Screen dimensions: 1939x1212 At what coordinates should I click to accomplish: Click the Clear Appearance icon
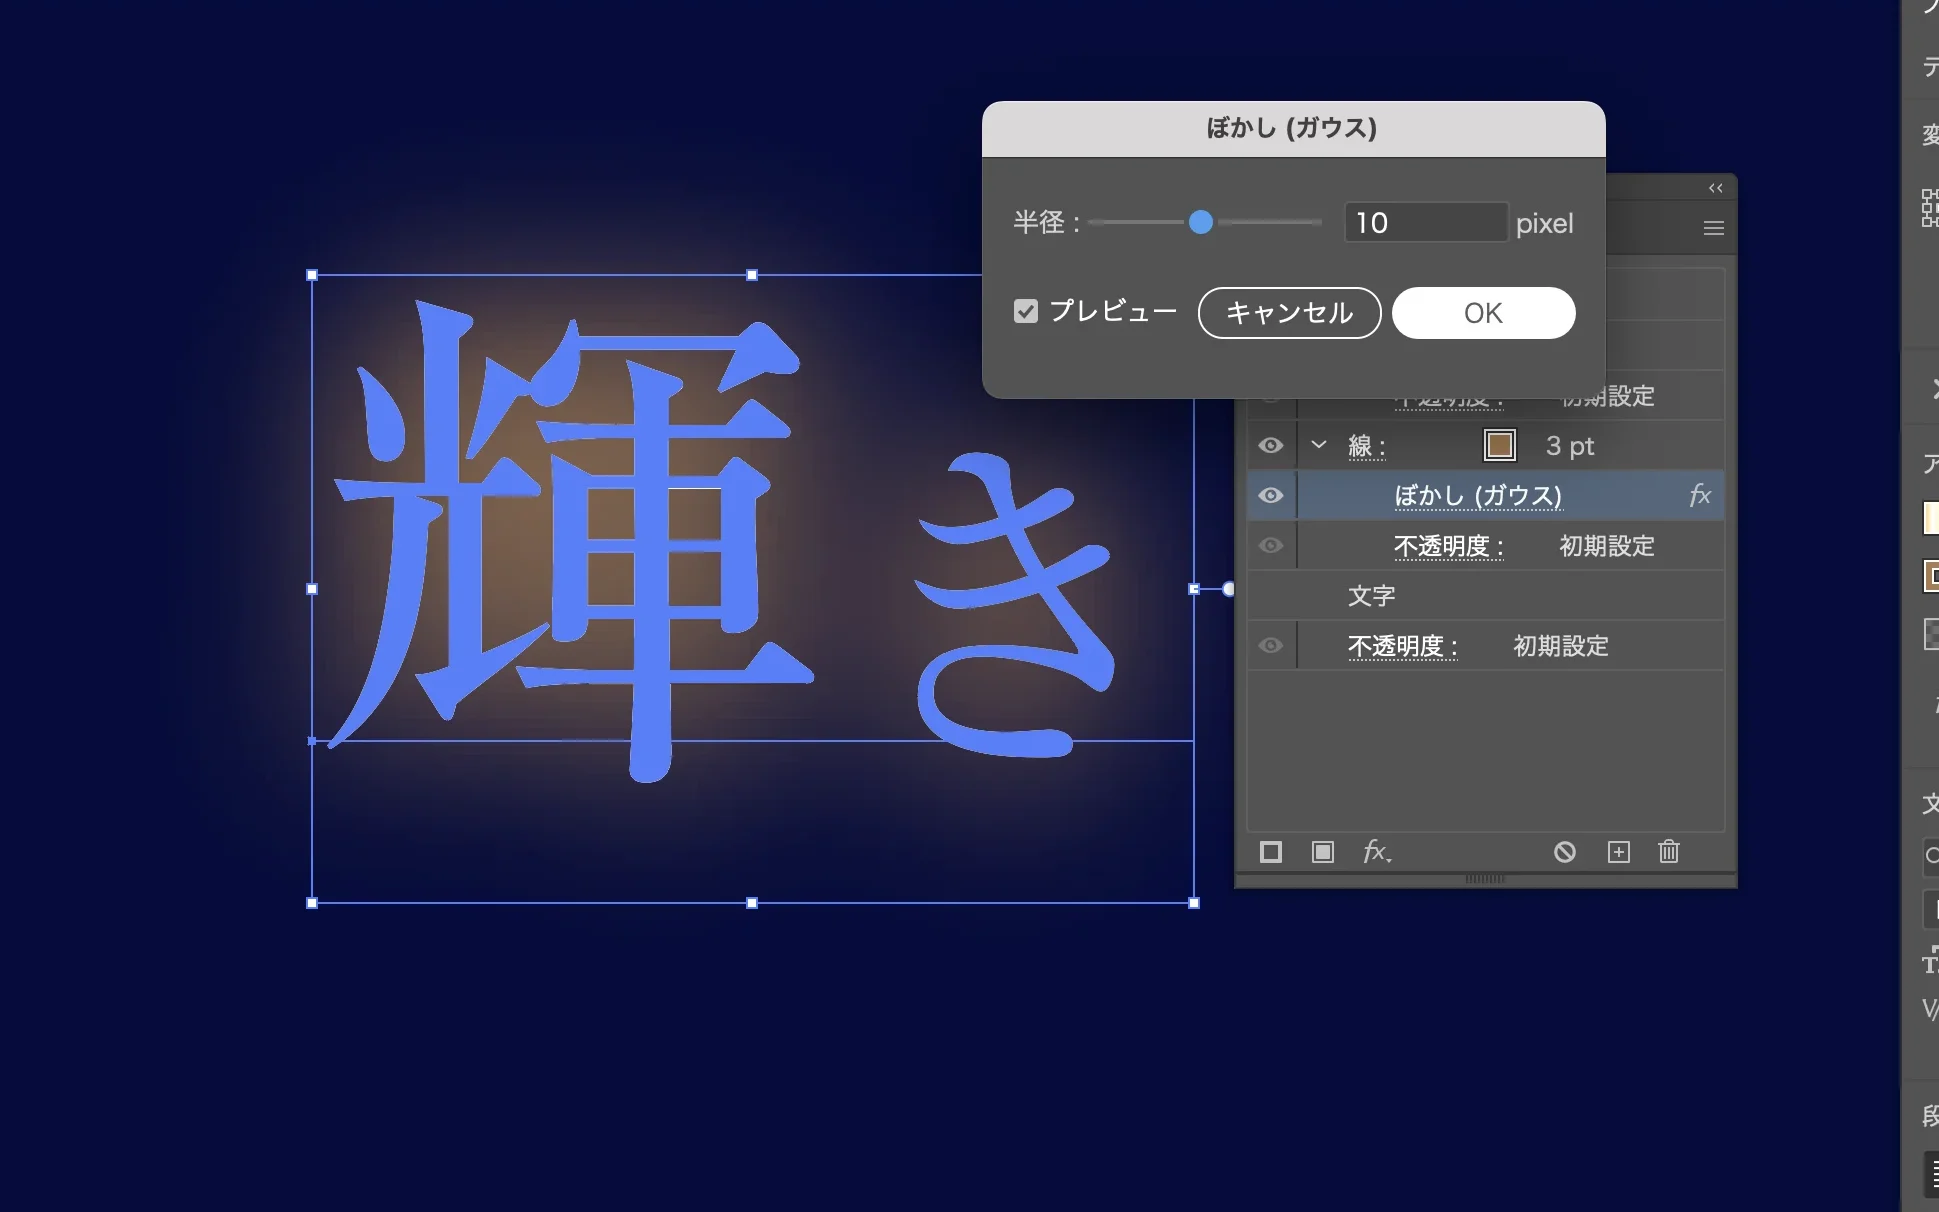[1565, 852]
